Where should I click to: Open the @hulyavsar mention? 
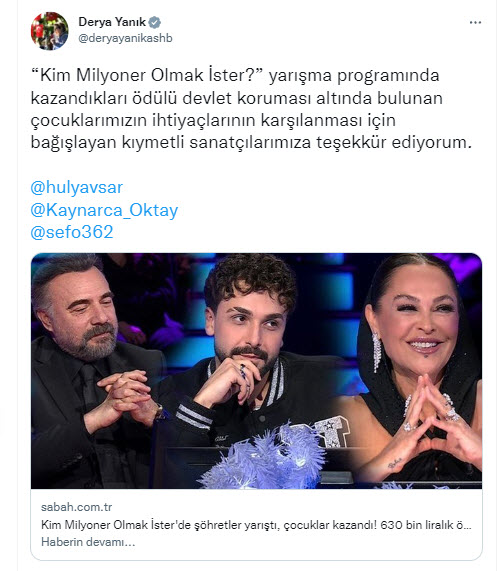pyautogui.click(x=76, y=188)
